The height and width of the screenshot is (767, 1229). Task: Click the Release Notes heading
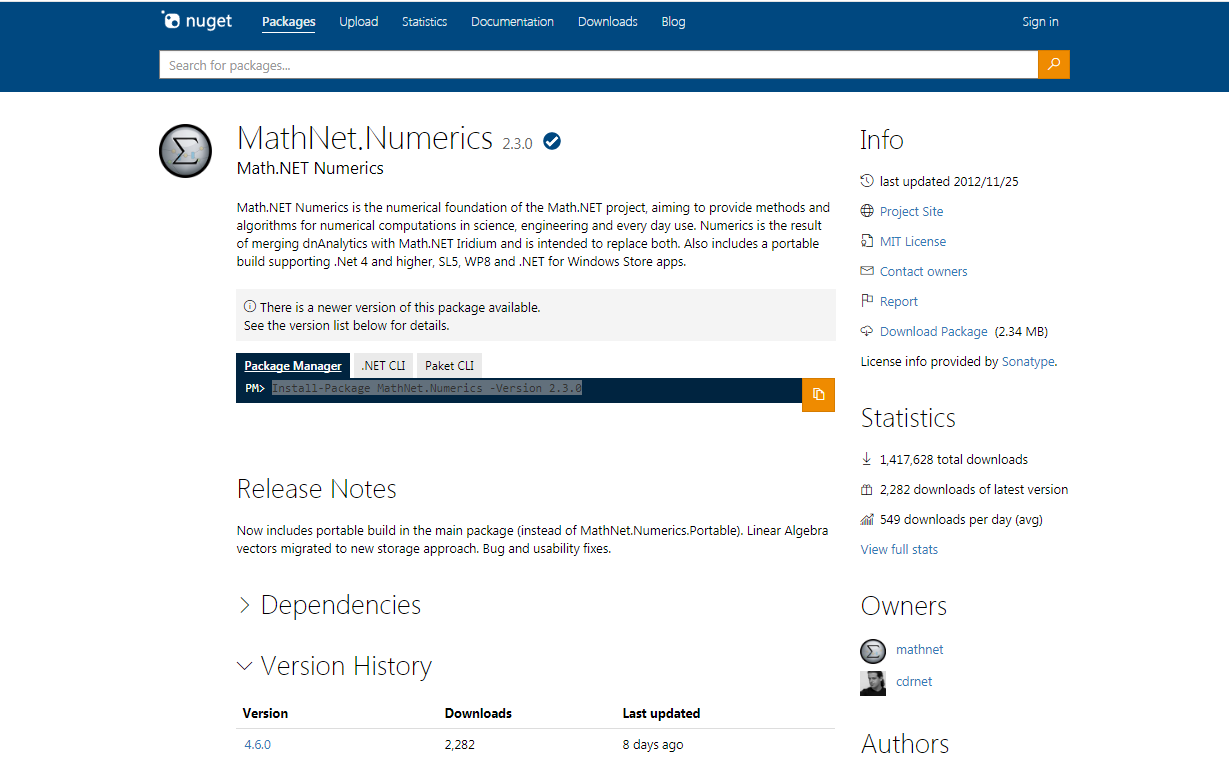(316, 489)
